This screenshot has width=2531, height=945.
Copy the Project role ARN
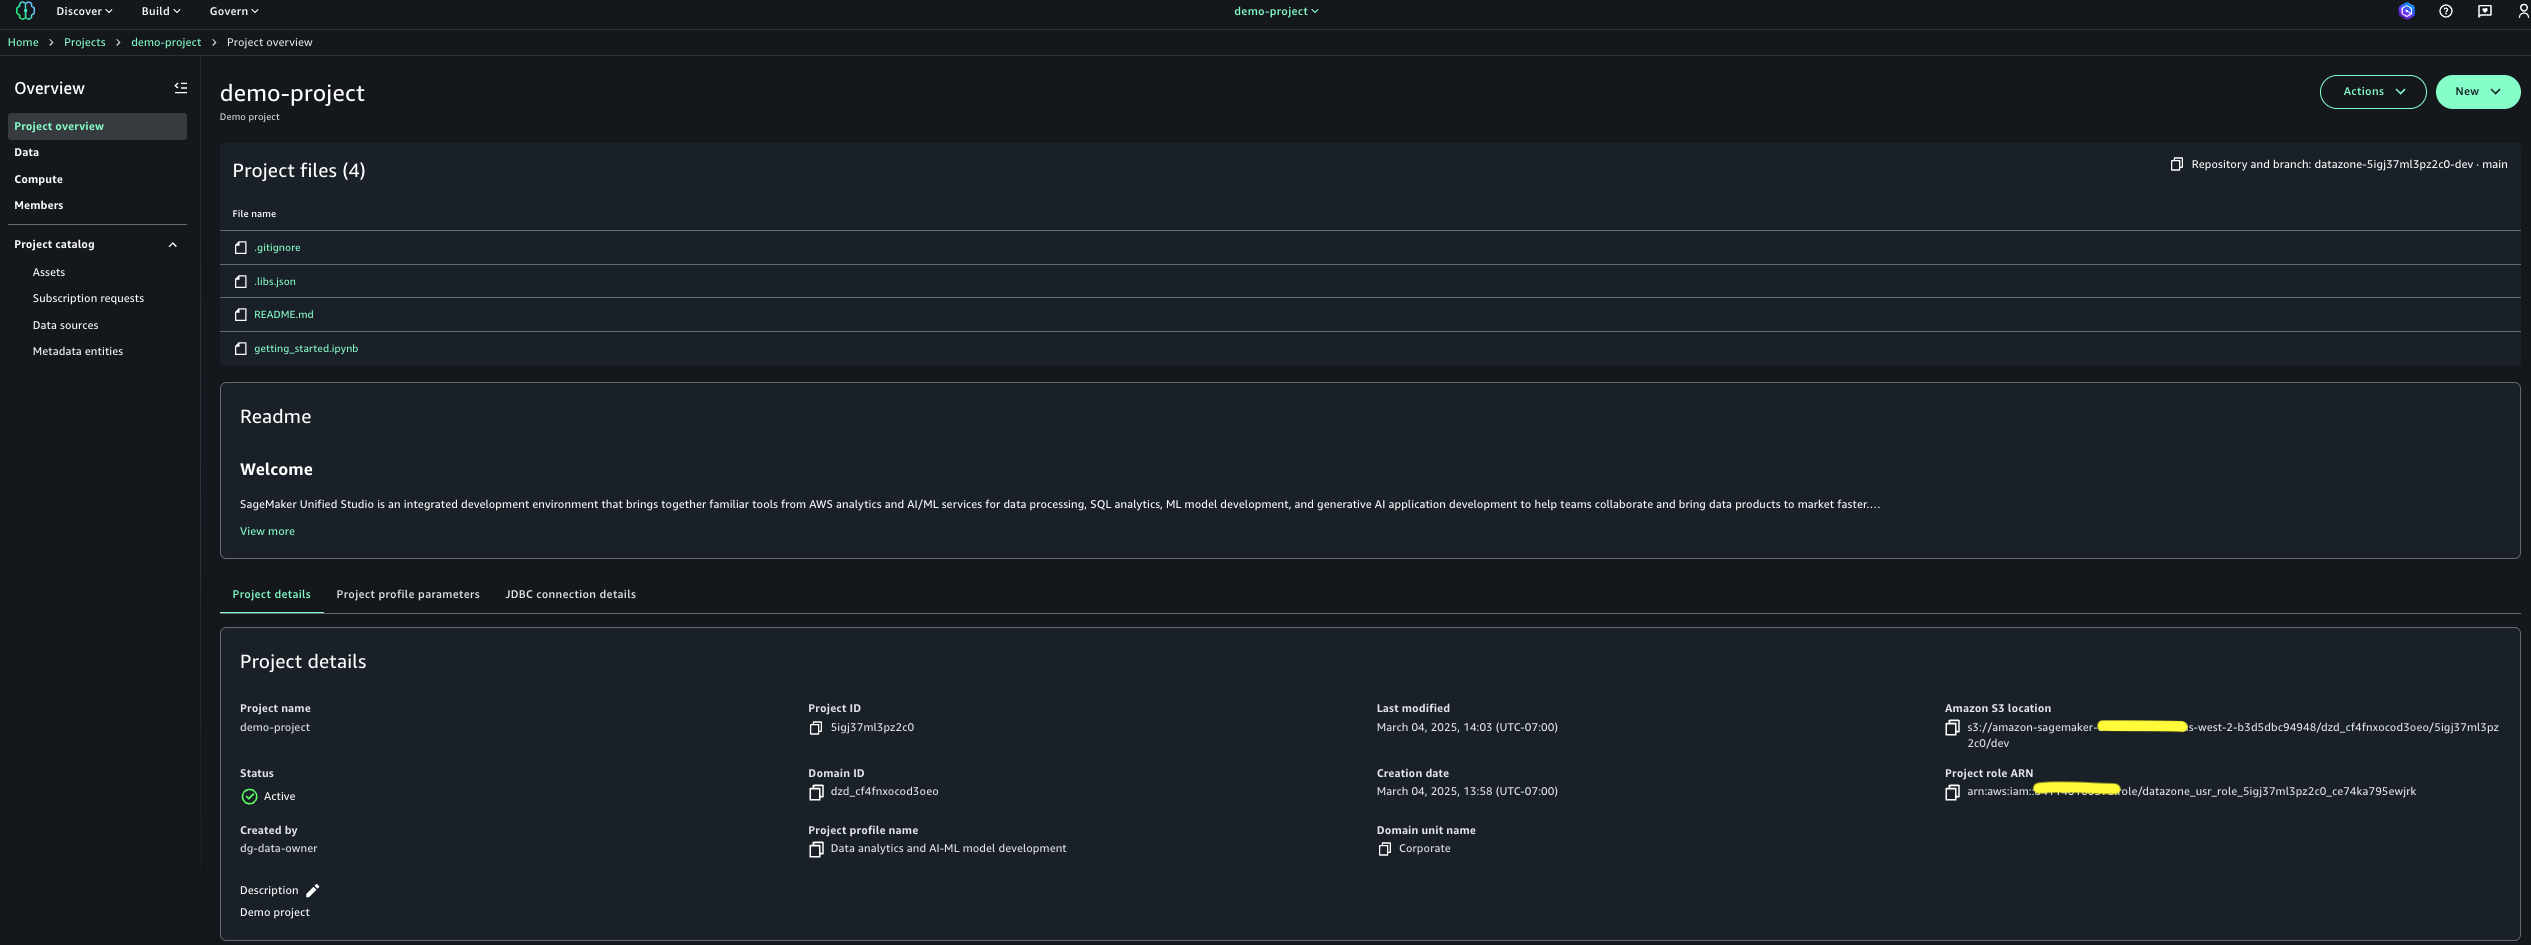tap(1952, 793)
